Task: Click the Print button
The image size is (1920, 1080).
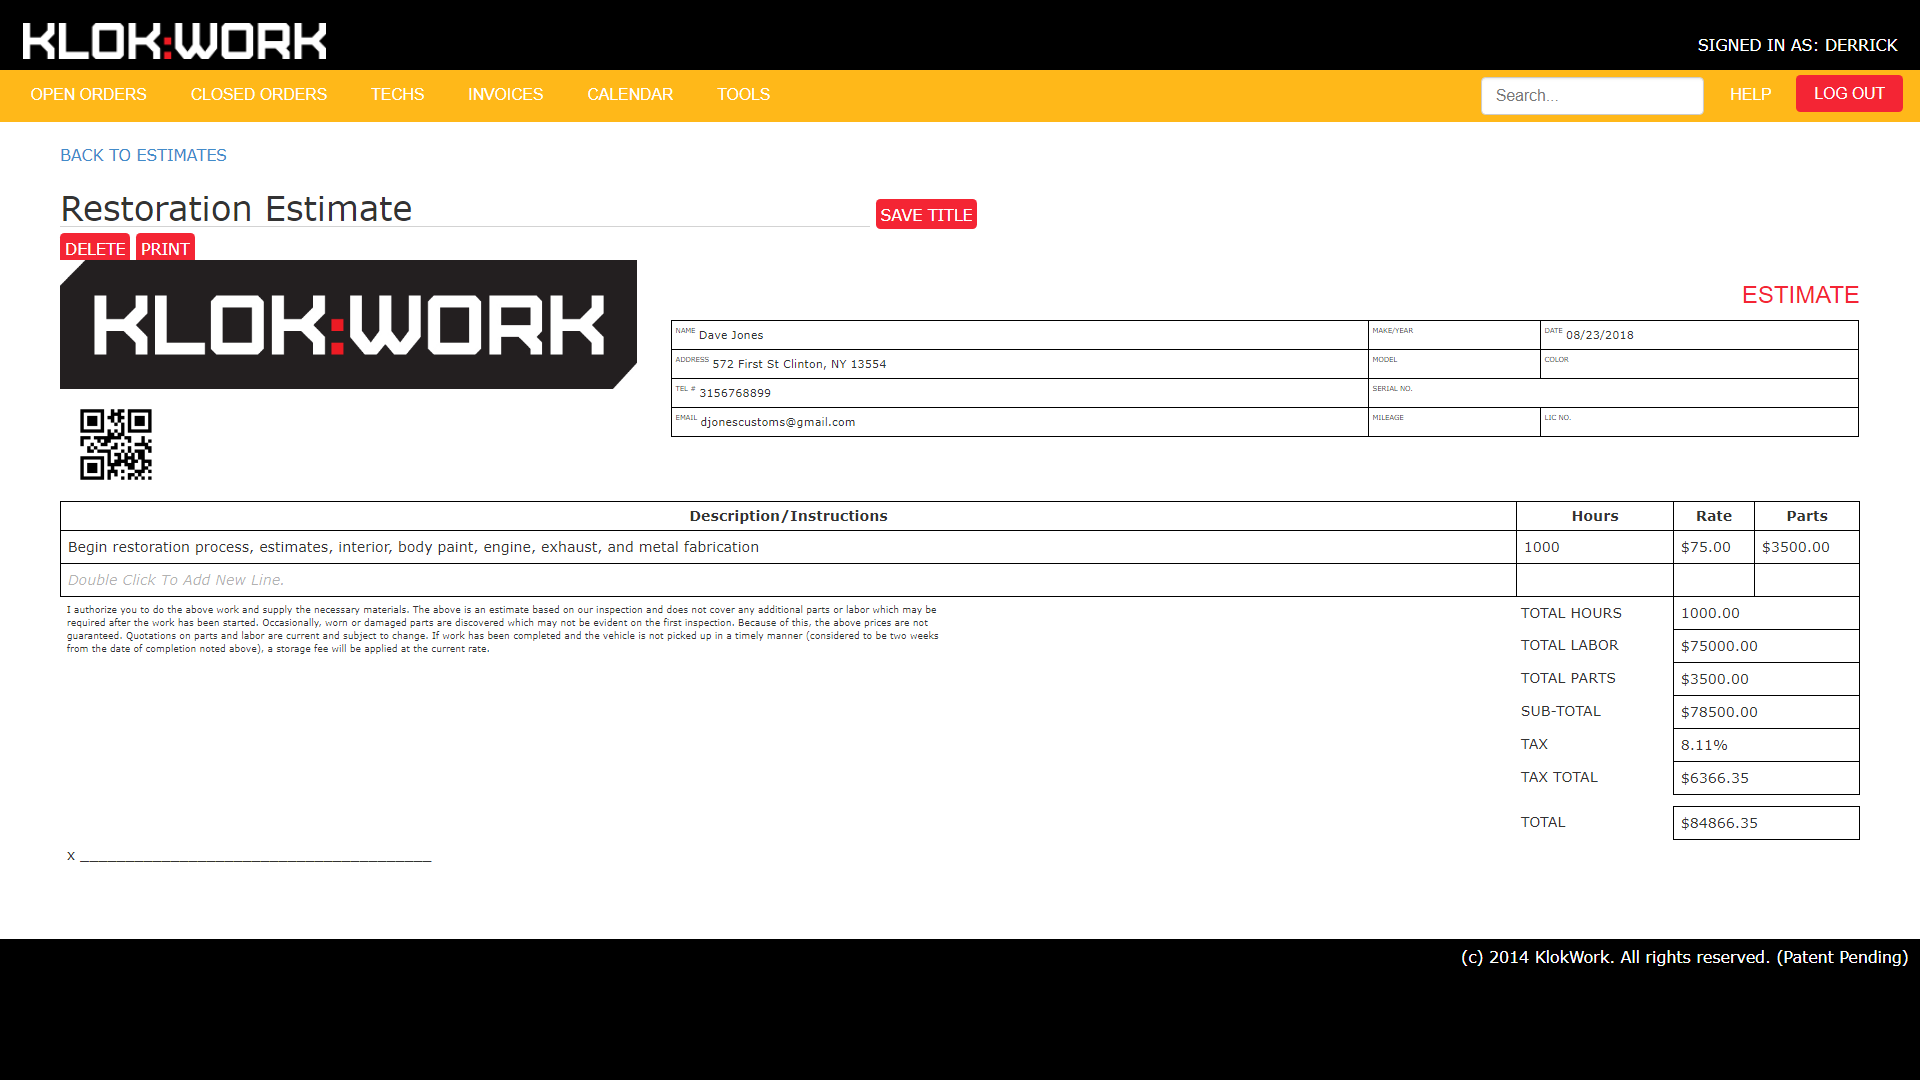Action: [x=165, y=248]
